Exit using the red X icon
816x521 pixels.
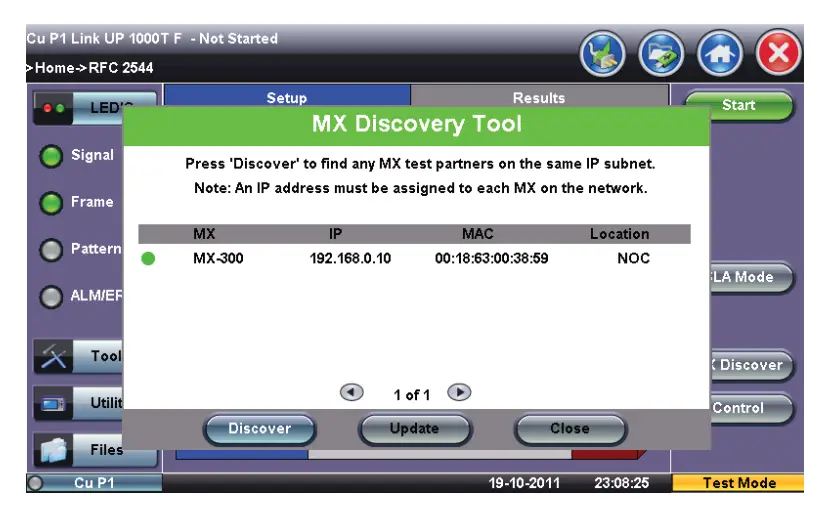779,53
